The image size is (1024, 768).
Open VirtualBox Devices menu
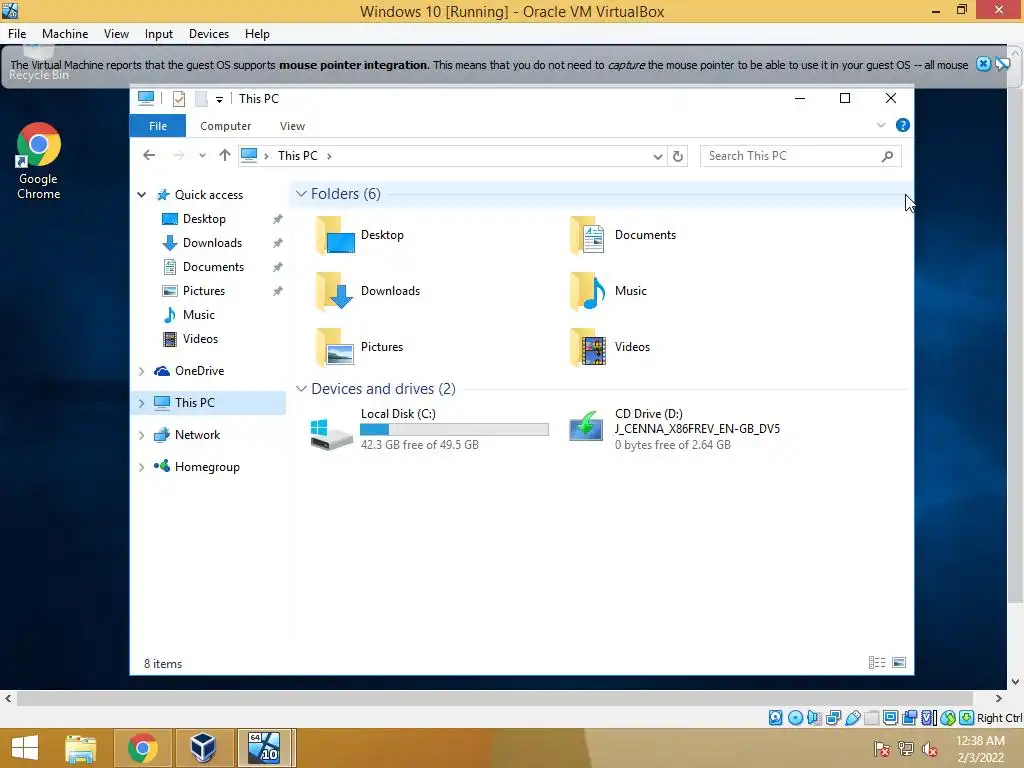coord(208,34)
